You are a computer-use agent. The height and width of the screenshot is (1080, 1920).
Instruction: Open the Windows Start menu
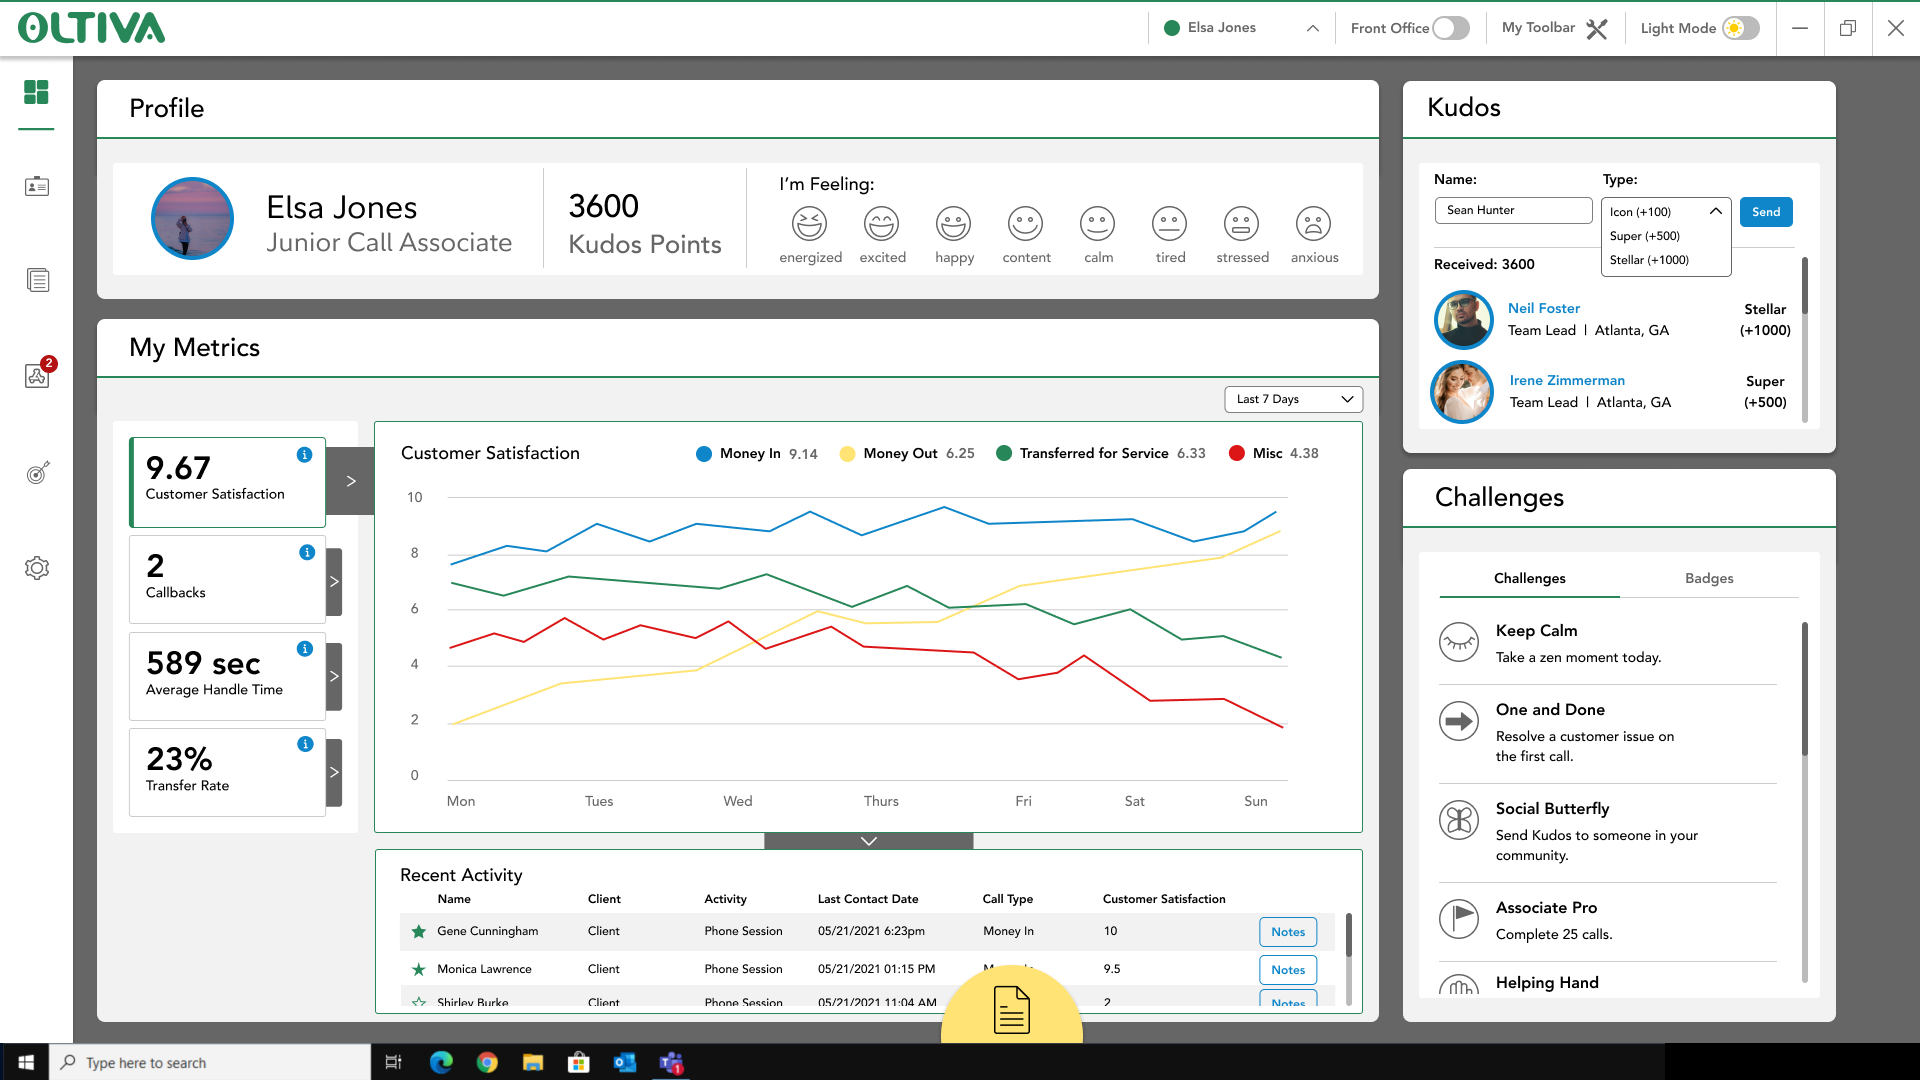tap(25, 1062)
